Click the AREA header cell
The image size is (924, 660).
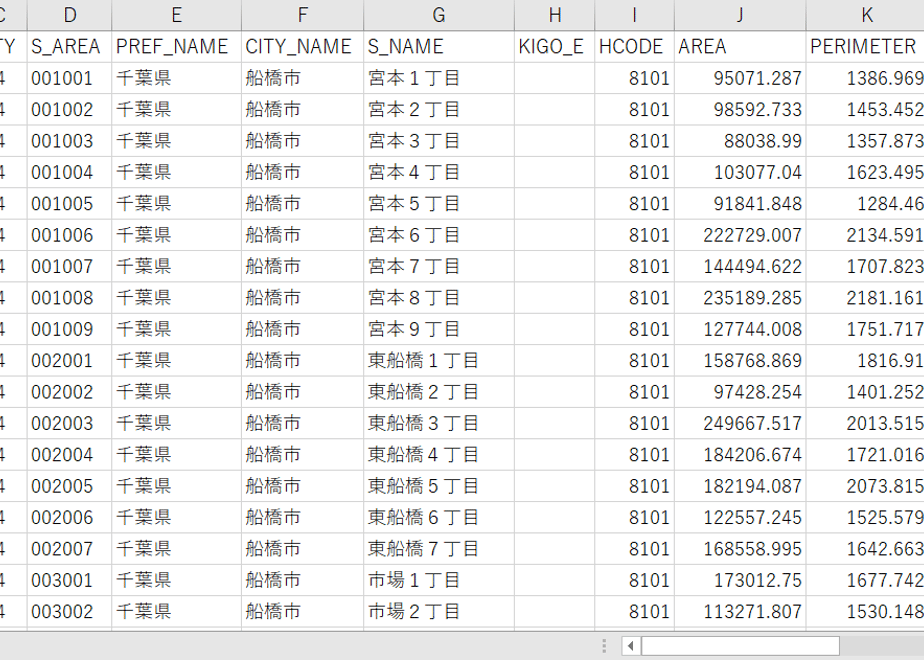[740, 47]
